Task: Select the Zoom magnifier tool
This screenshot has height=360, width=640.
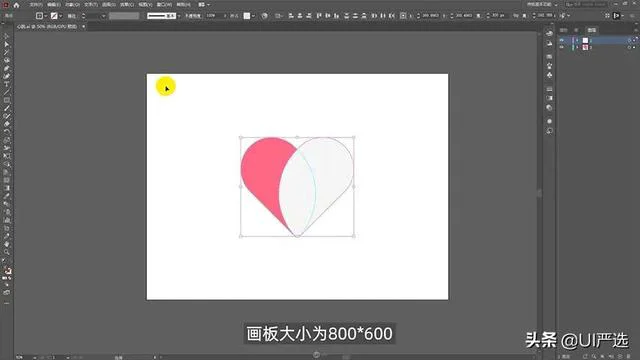Action: (7, 253)
